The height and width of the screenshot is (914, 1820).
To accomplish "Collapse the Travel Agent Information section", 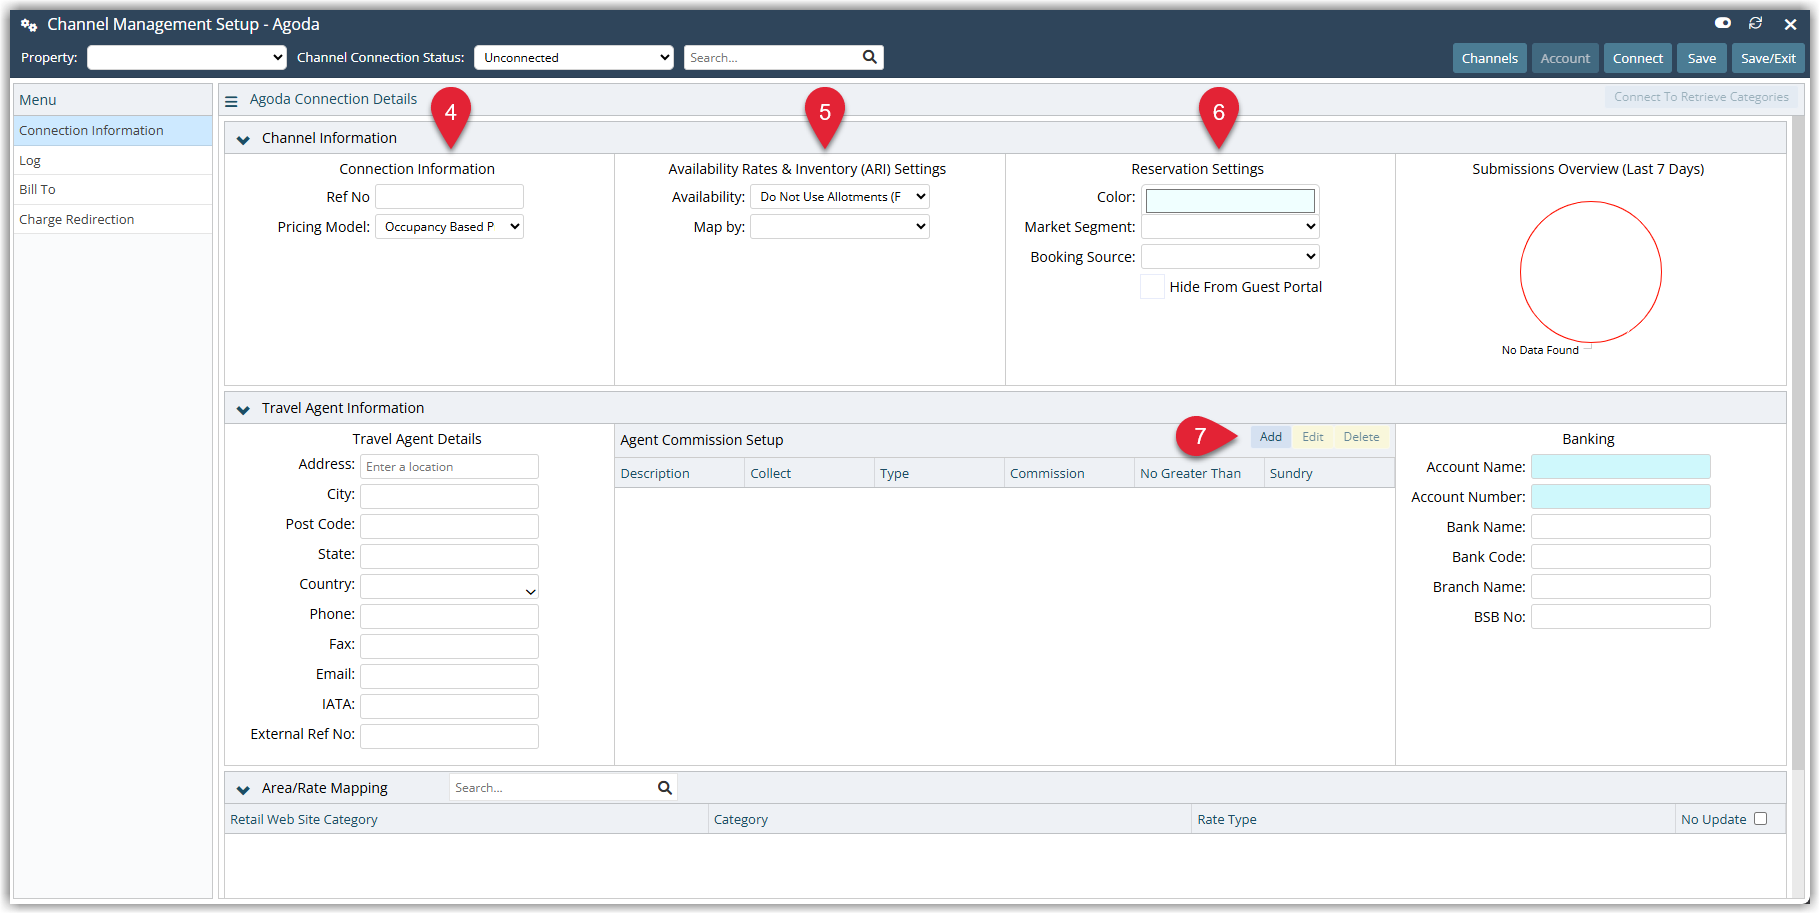I will tap(243, 409).
